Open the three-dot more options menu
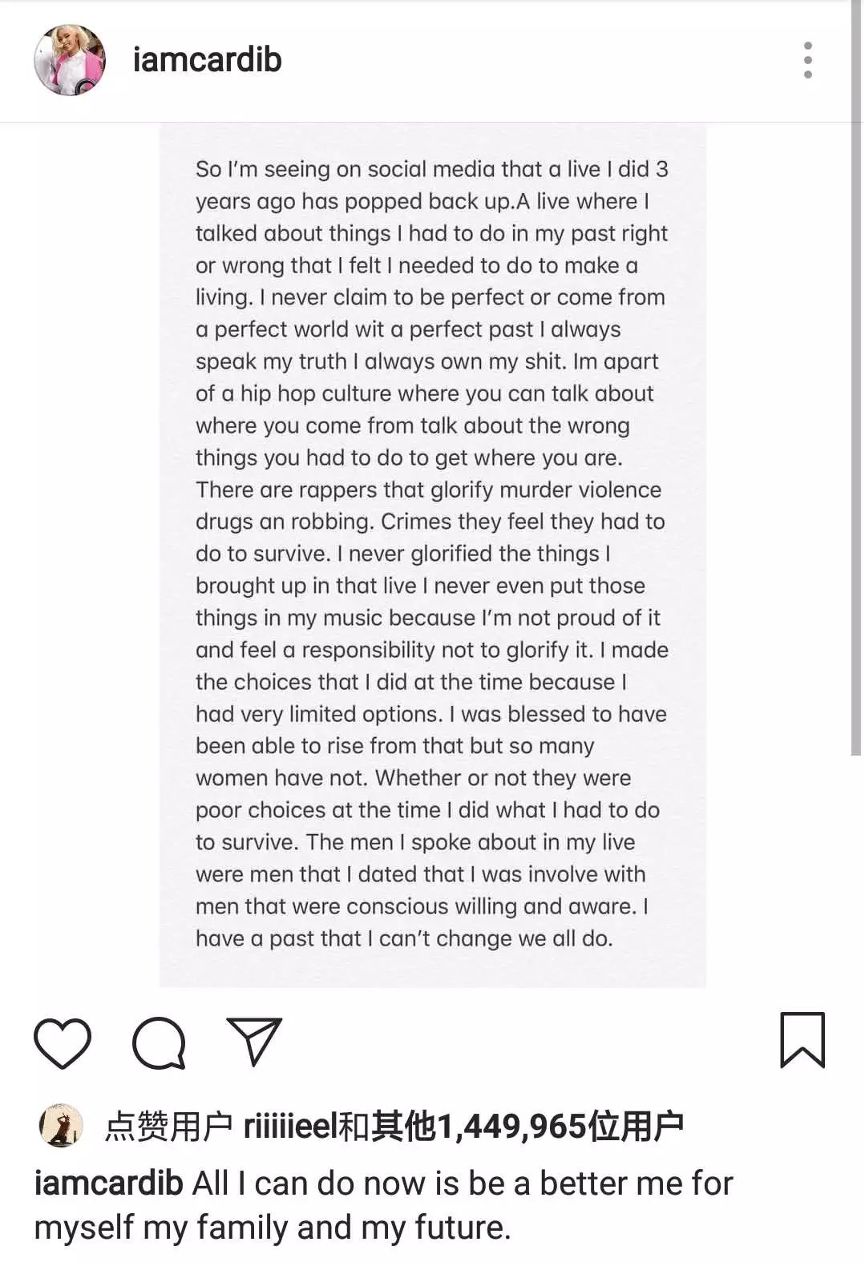 pyautogui.click(x=808, y=60)
